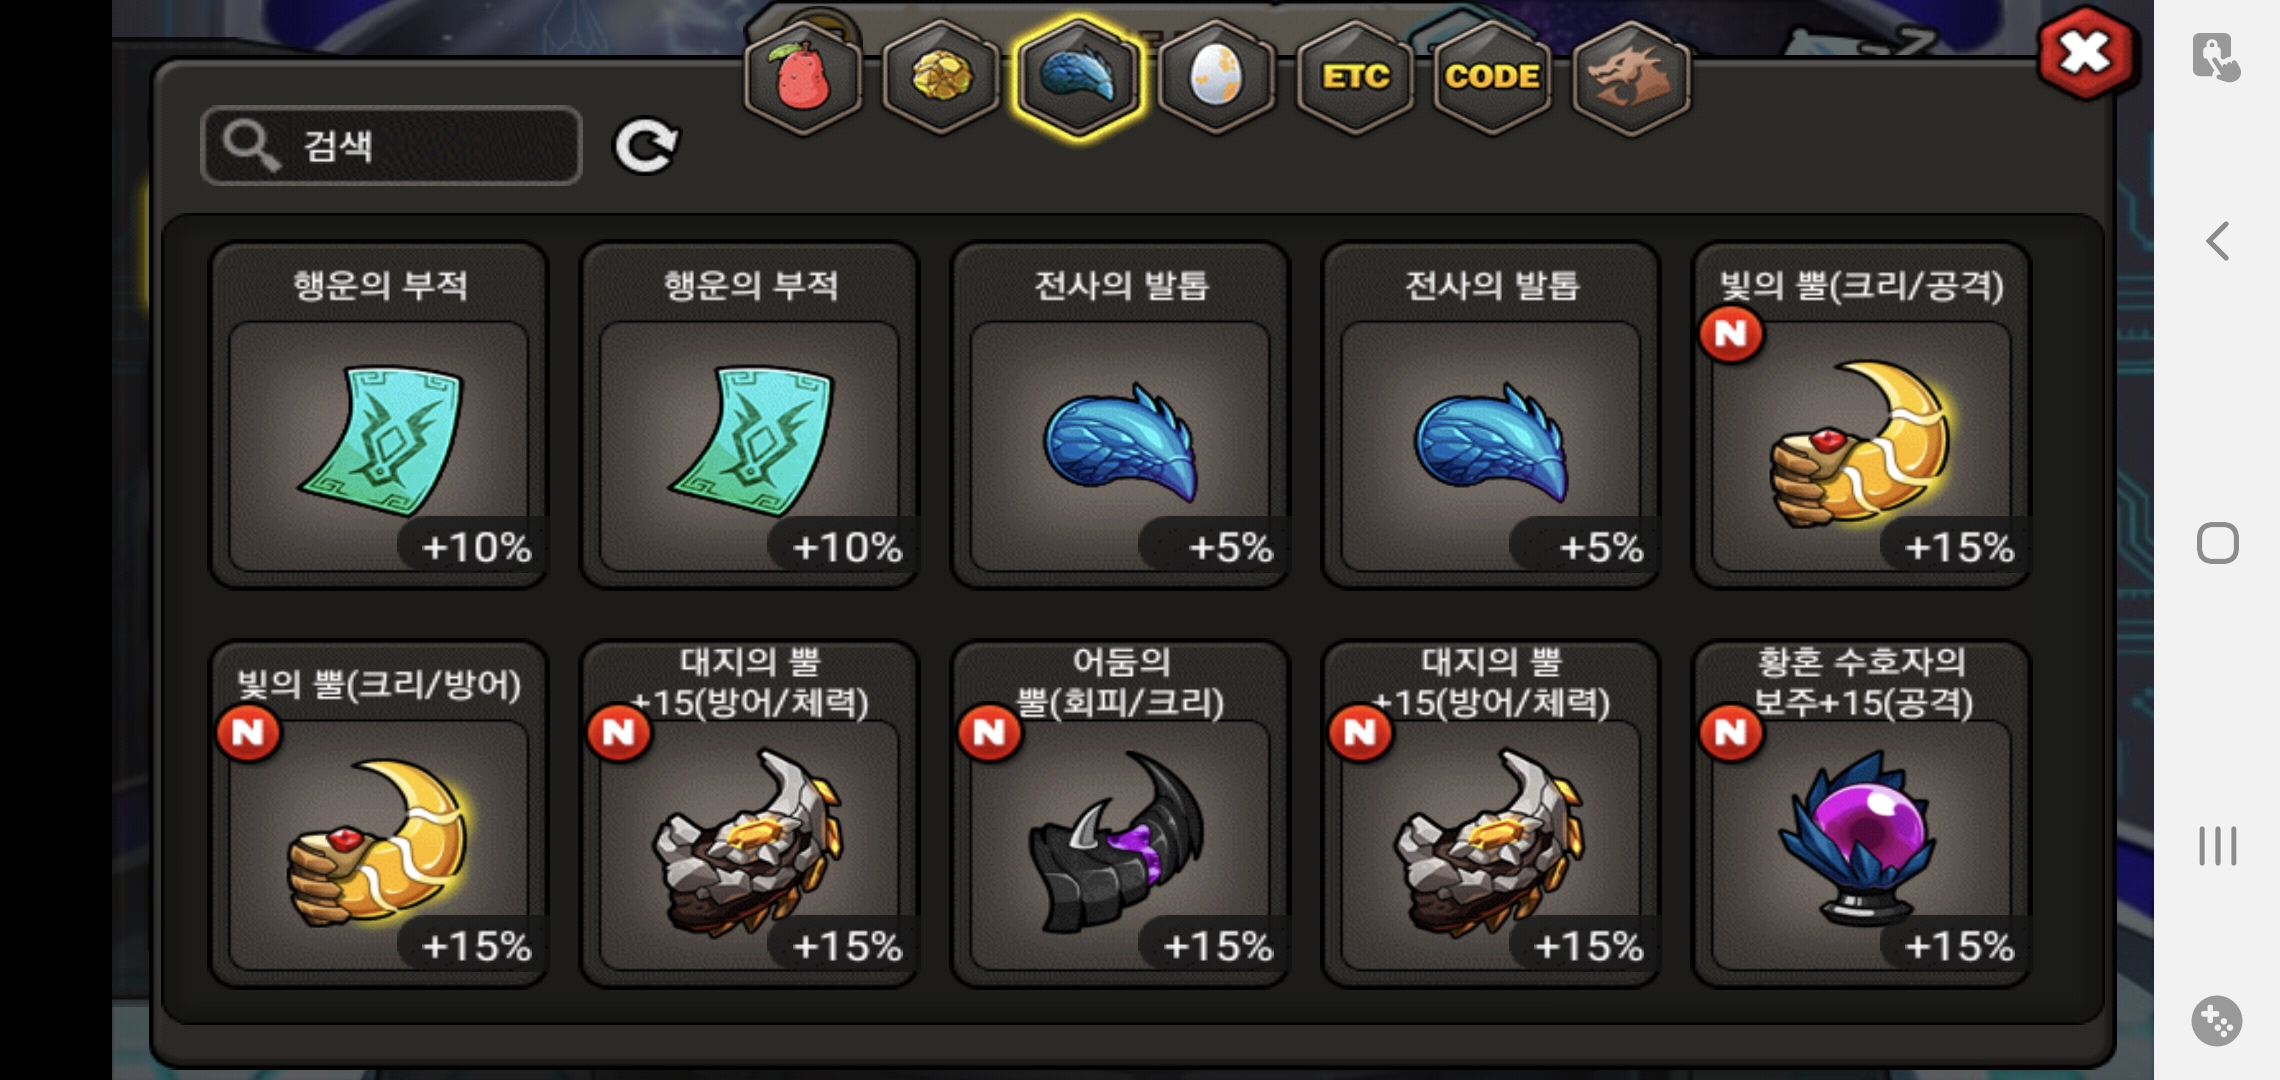
Task: Select 어둠의 뿔(회피/크리) black horn item
Action: pos(1120,814)
